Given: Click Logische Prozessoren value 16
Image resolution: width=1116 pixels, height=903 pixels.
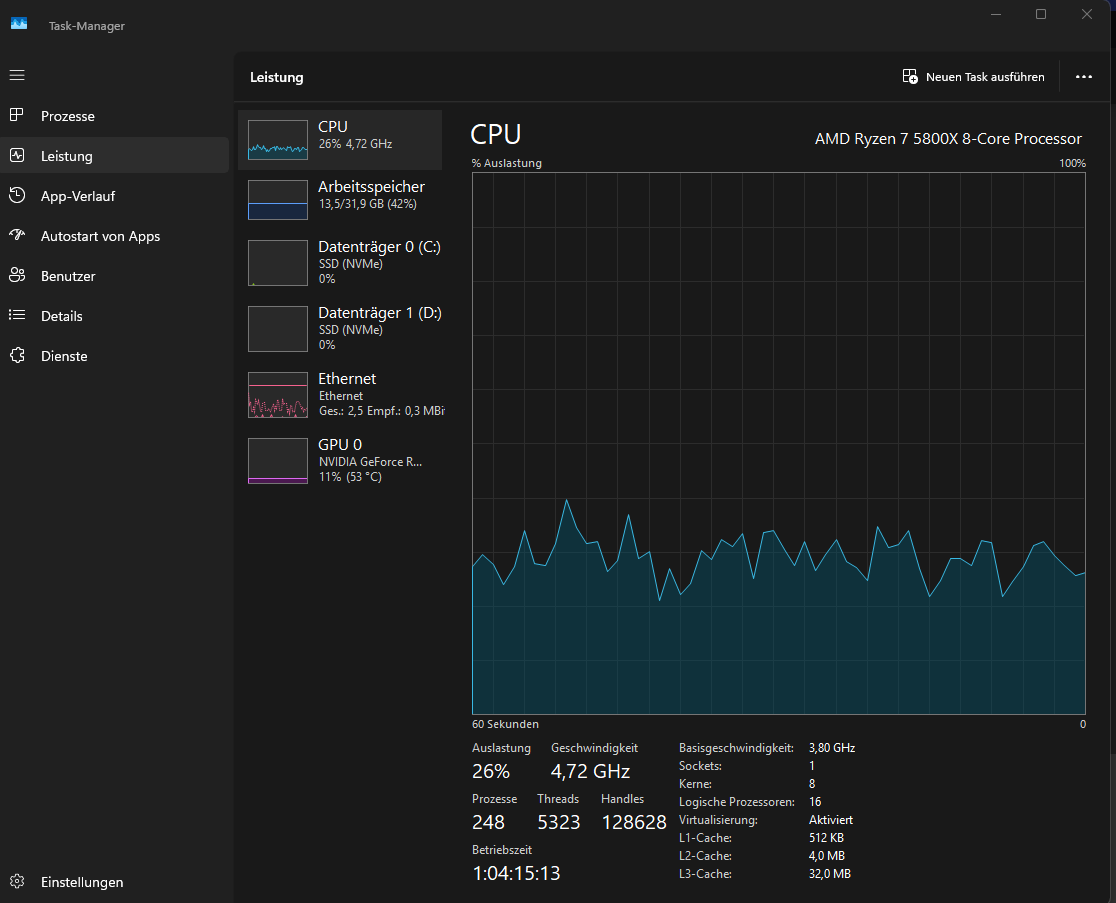Looking at the screenshot, I should click(815, 802).
